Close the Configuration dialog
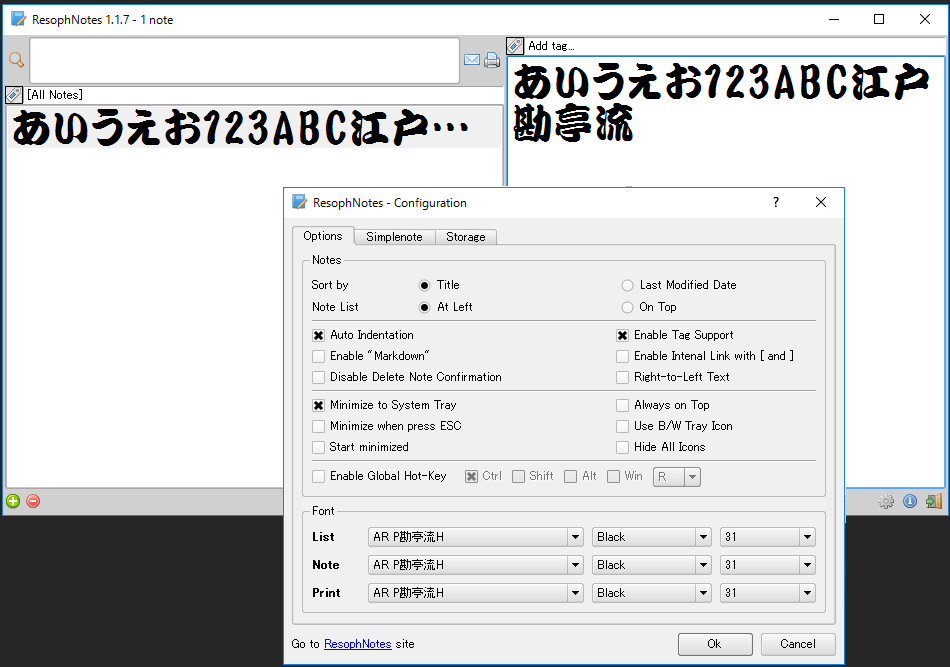The width and height of the screenshot is (950, 667). click(x=821, y=202)
